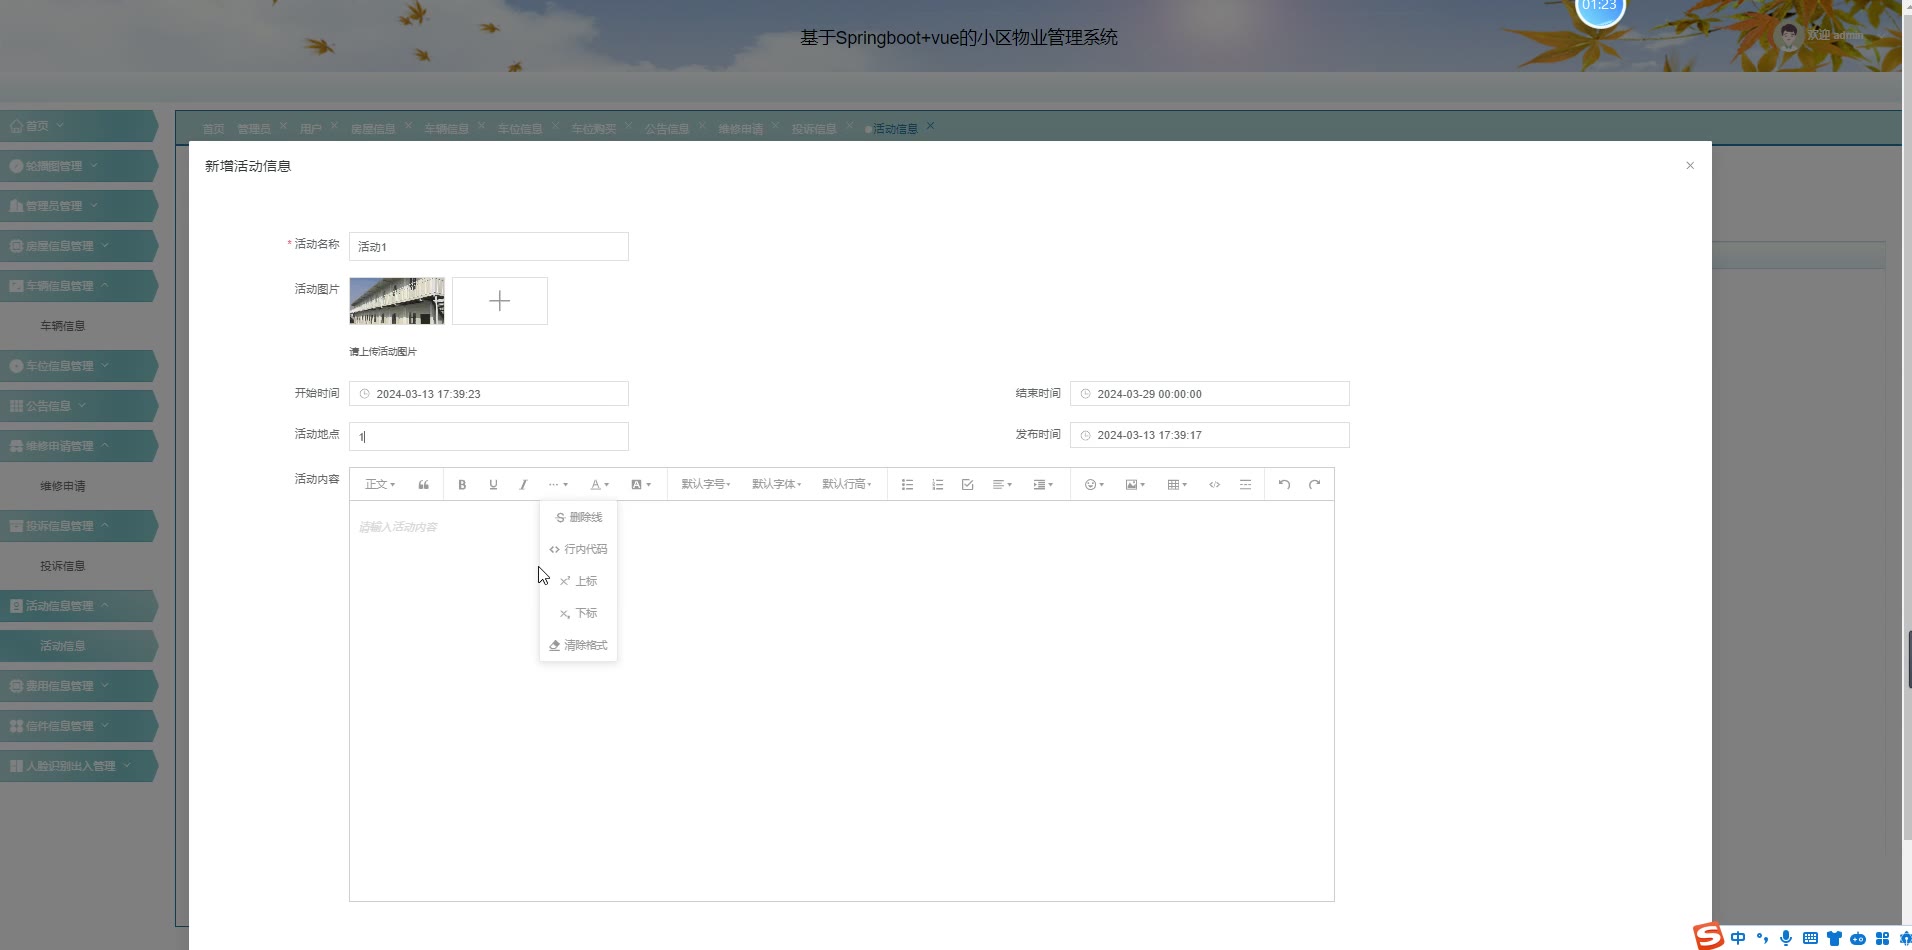The width and height of the screenshot is (1912, 950).
Task: Open 投诉信息 in the sidebar
Action: tap(63, 566)
